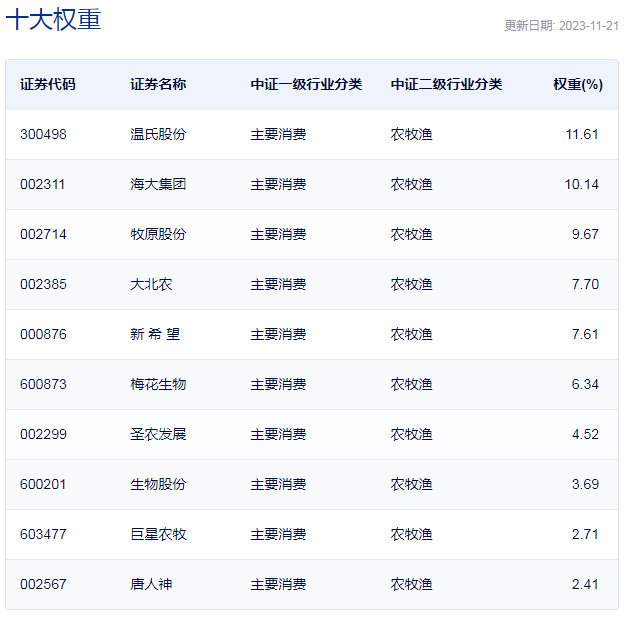Click 农牧渔 in the 圣农发展 row
This screenshot has height=619, width=627.
click(x=411, y=434)
